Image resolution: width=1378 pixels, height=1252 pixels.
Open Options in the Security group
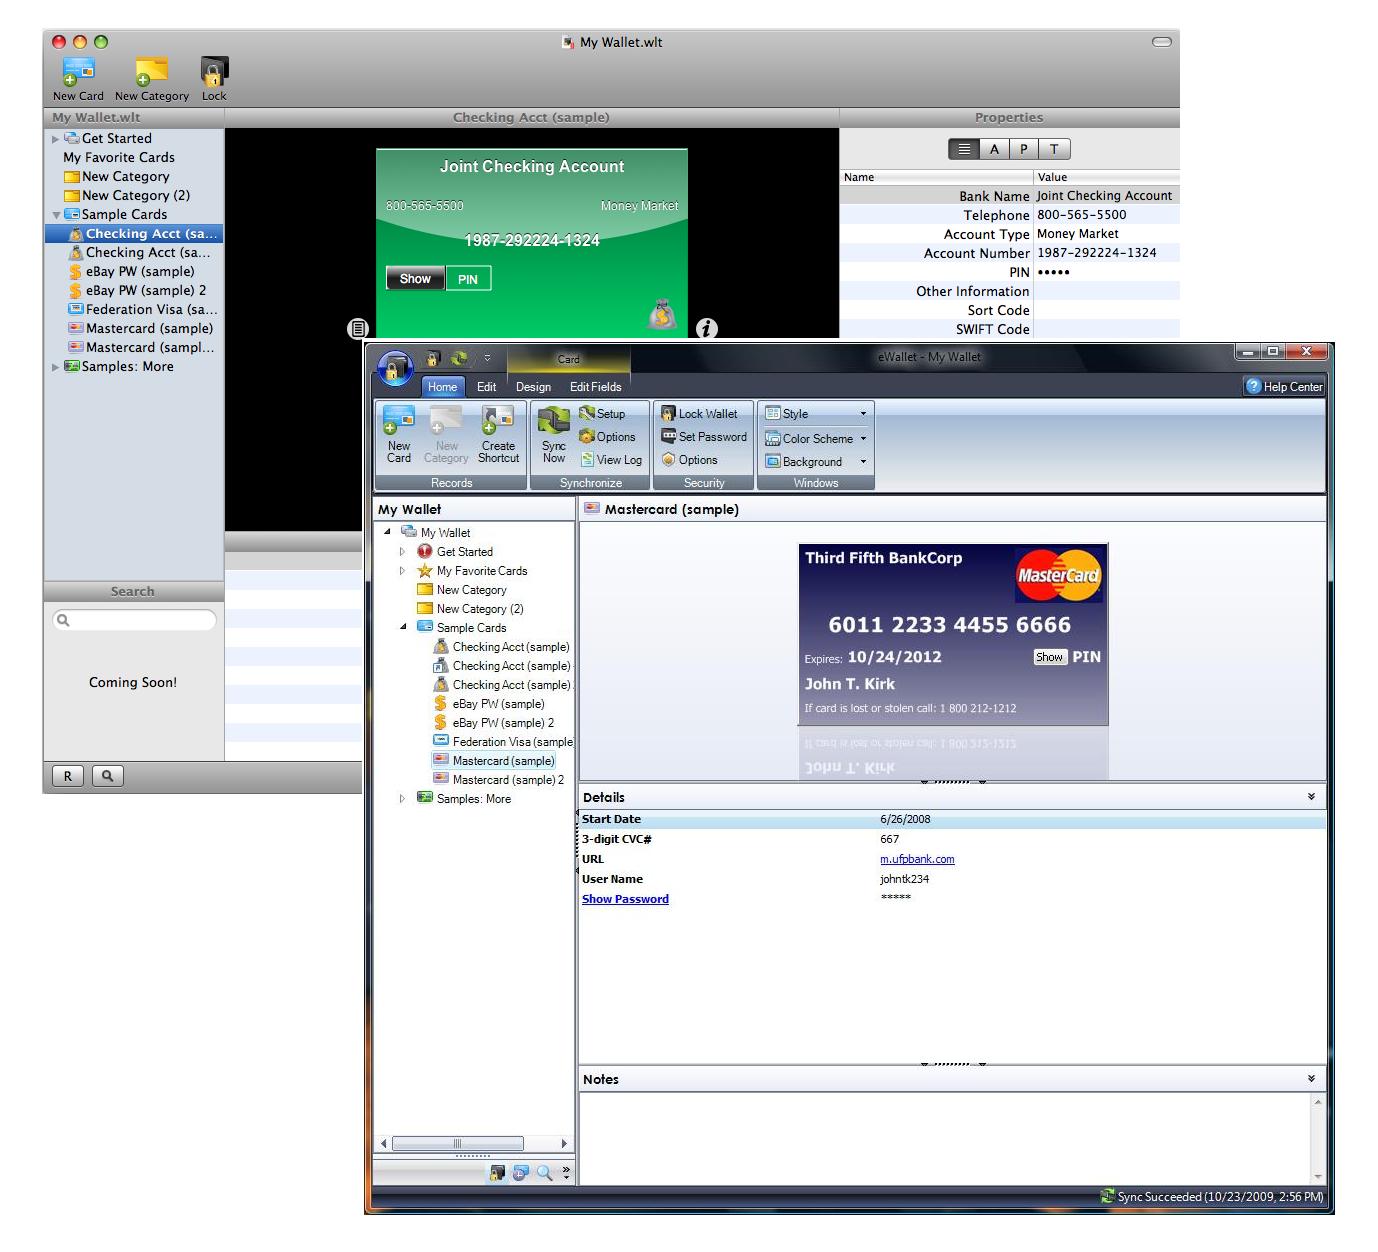coord(689,460)
